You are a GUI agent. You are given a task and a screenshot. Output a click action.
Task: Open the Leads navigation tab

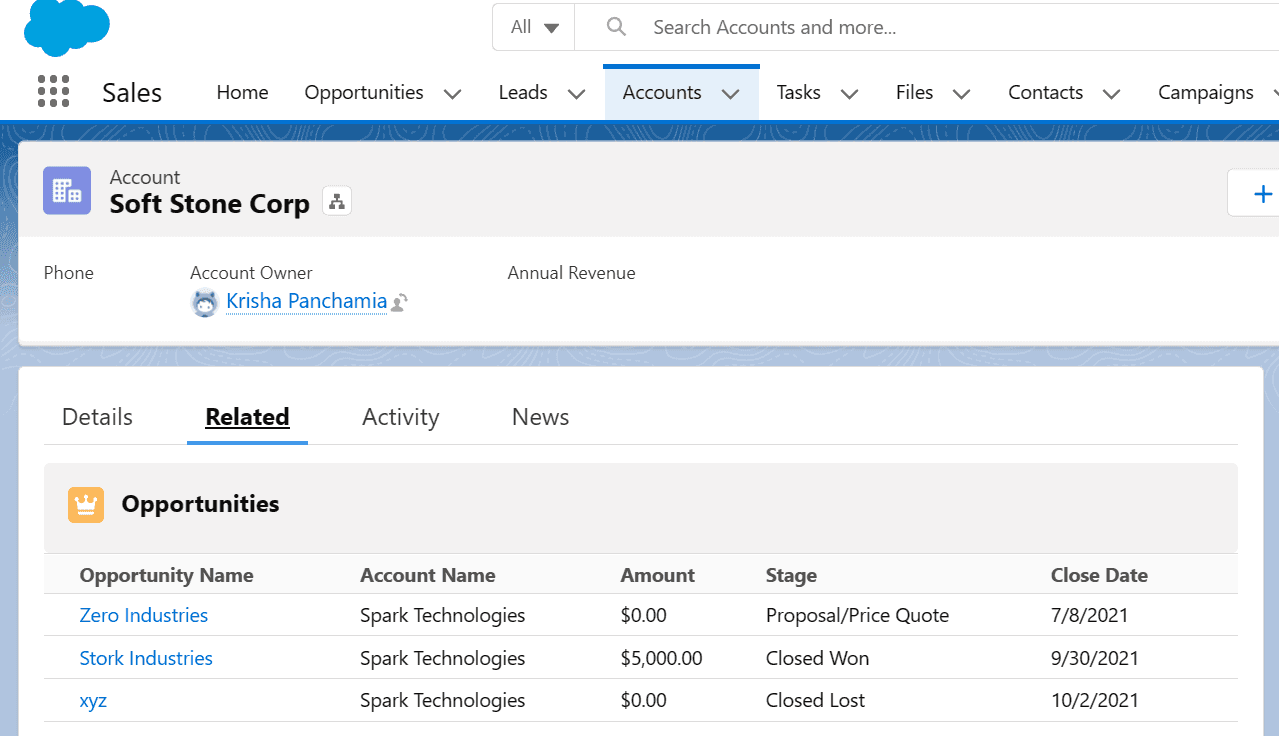(523, 92)
